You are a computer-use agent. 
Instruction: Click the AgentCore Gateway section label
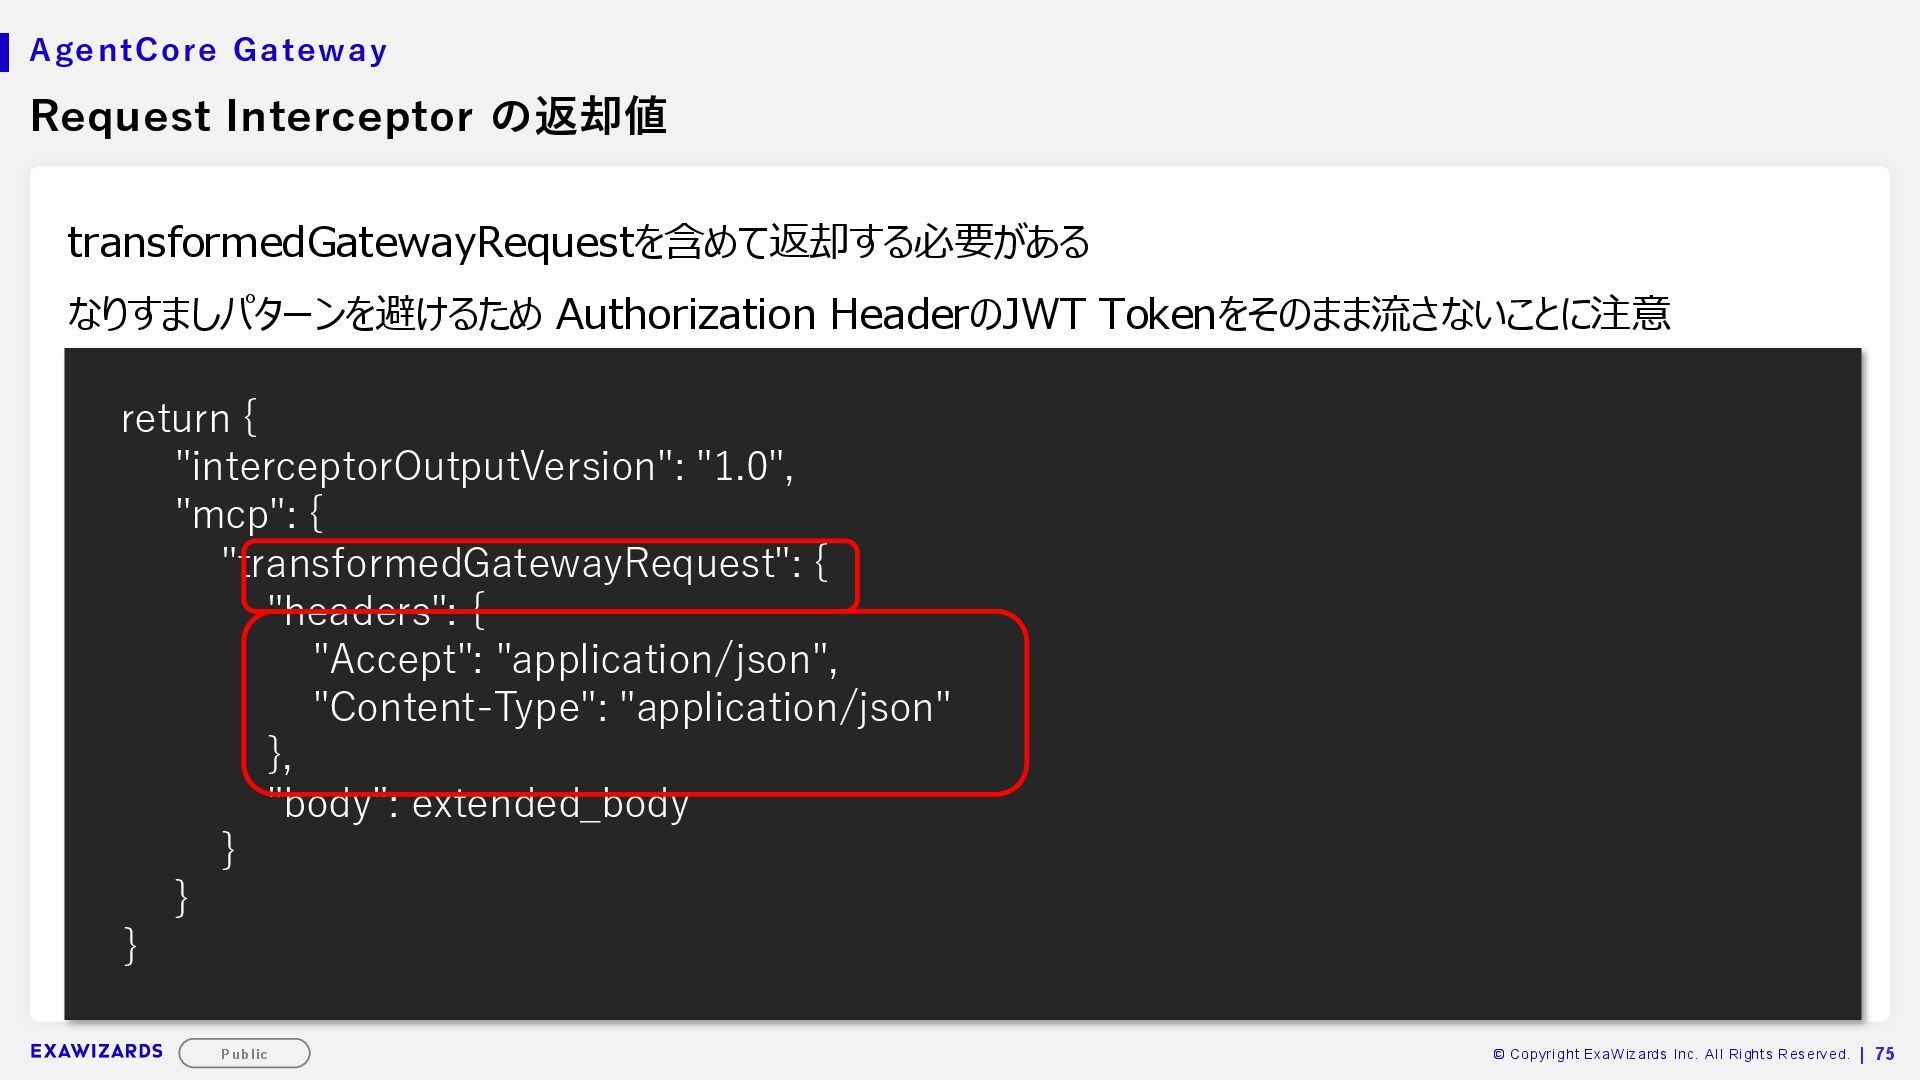click(x=208, y=50)
